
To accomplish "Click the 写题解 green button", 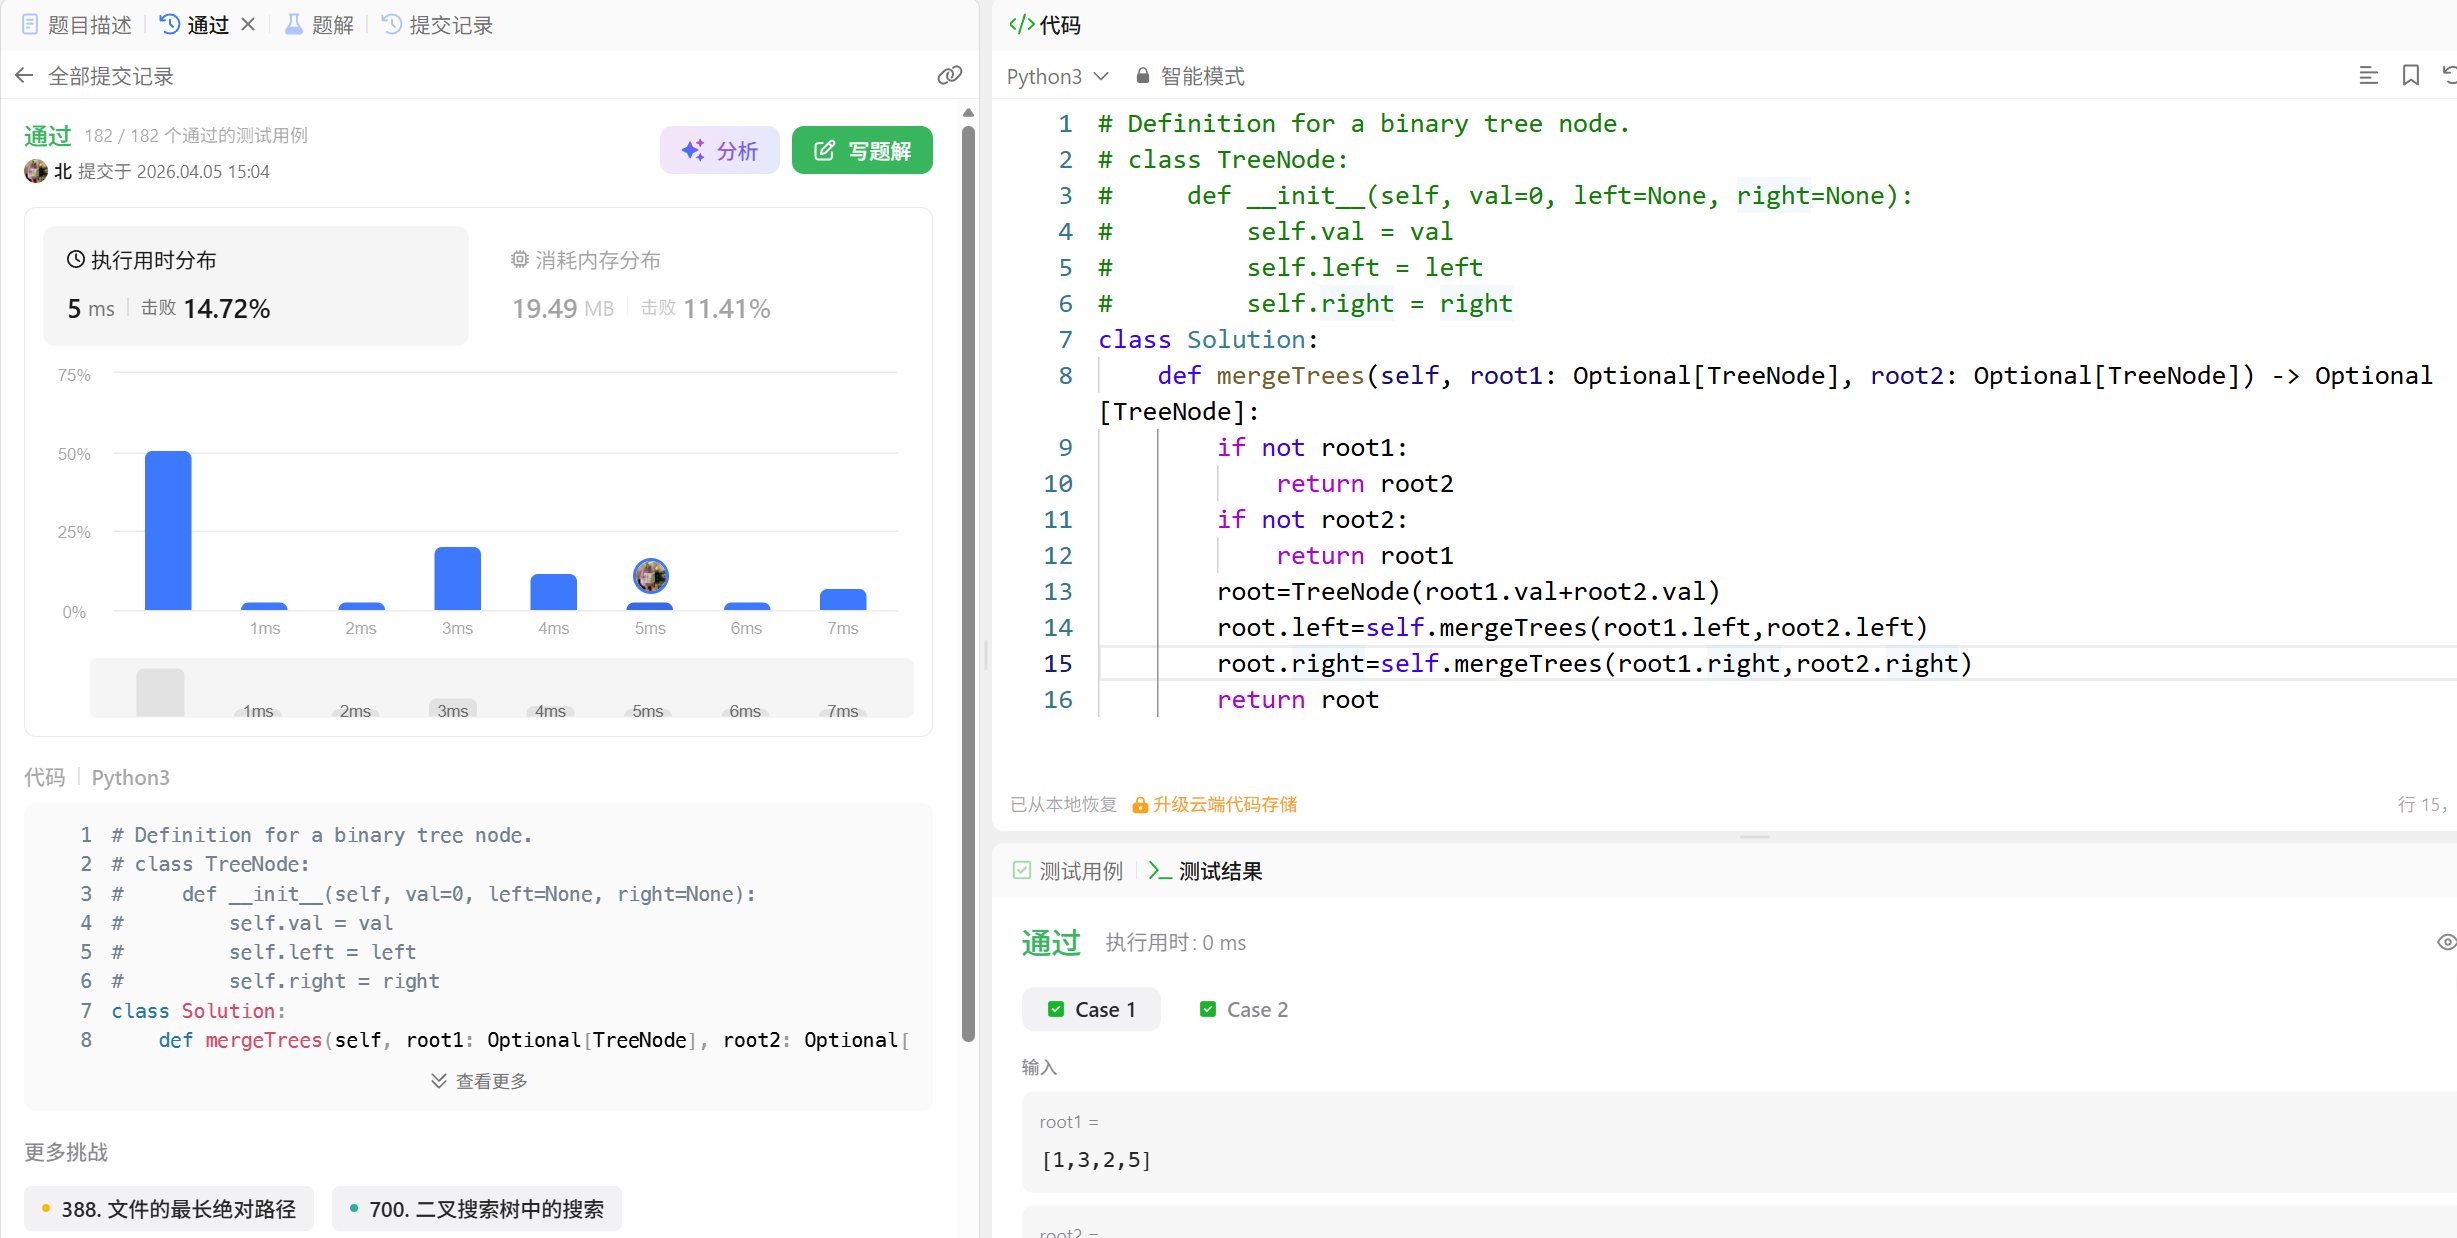I will tap(862, 150).
